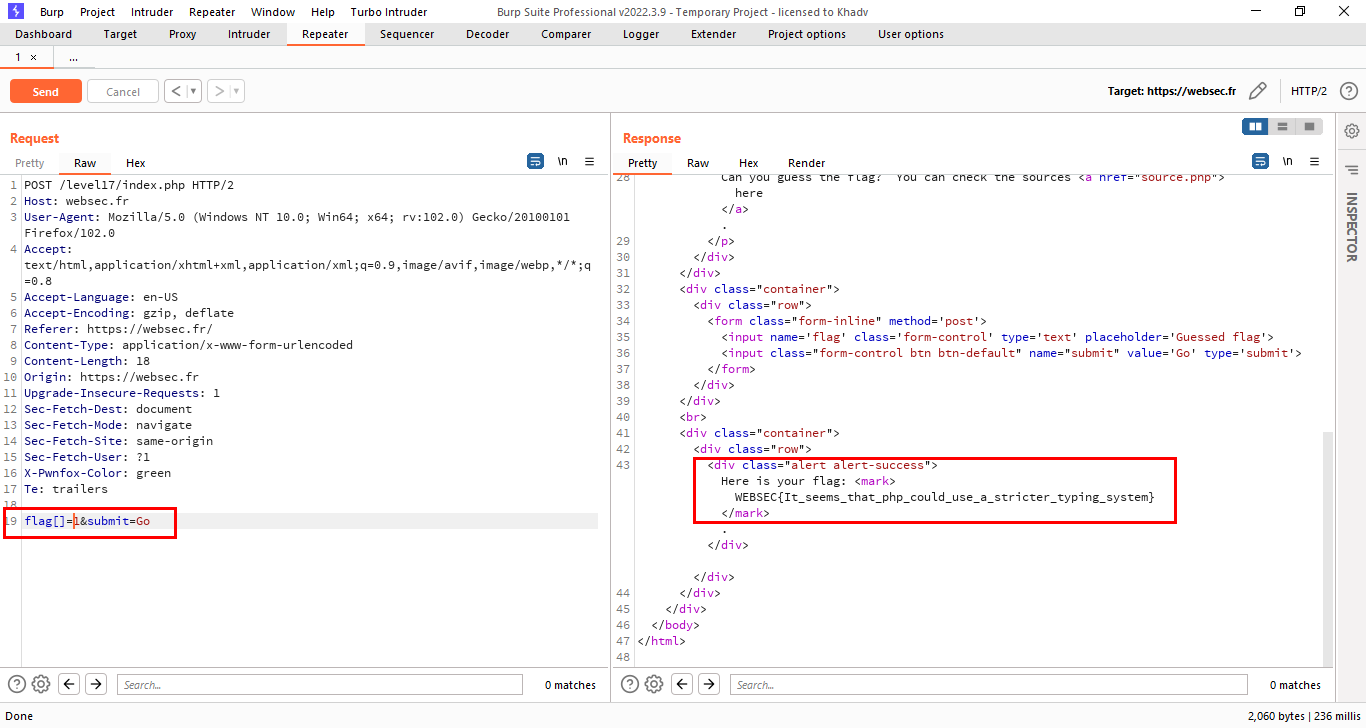The height and width of the screenshot is (728, 1366).
Task: Switch response view to Raw
Action: [x=698, y=163]
